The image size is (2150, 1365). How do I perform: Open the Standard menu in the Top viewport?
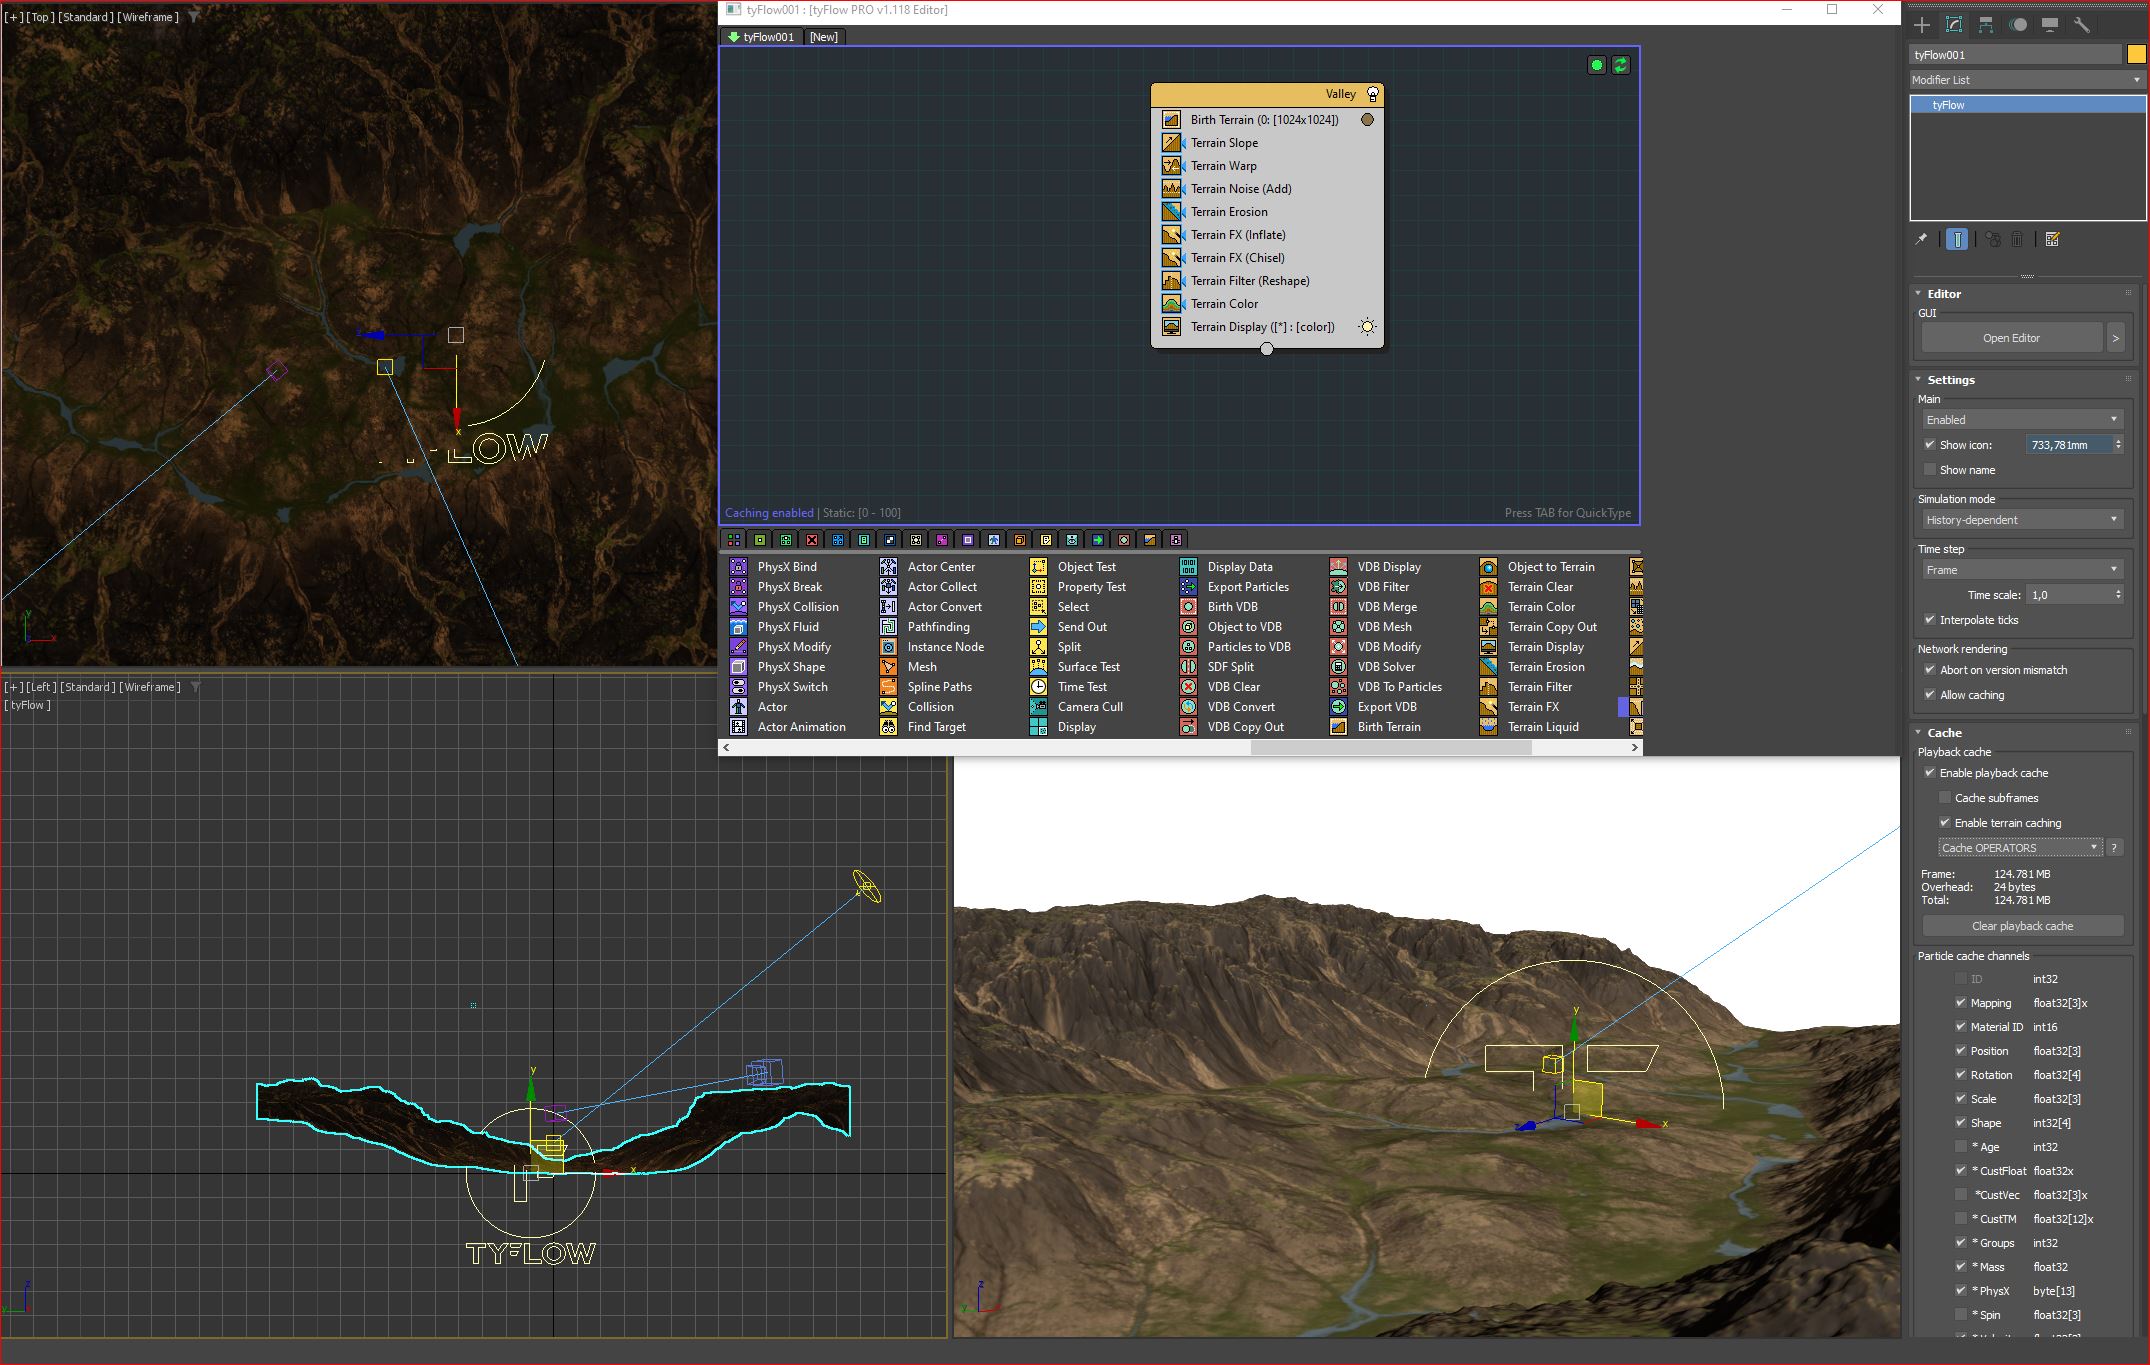click(86, 17)
